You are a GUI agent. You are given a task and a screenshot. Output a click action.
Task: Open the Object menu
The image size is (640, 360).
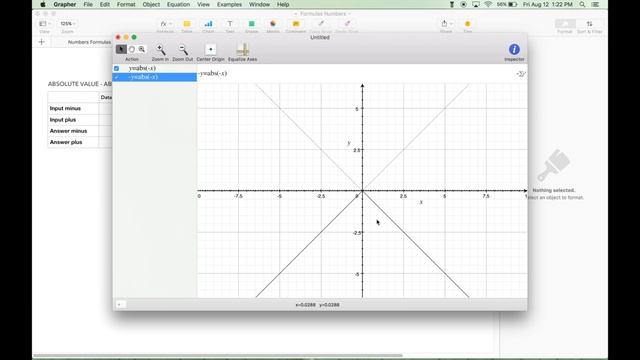[151, 4]
